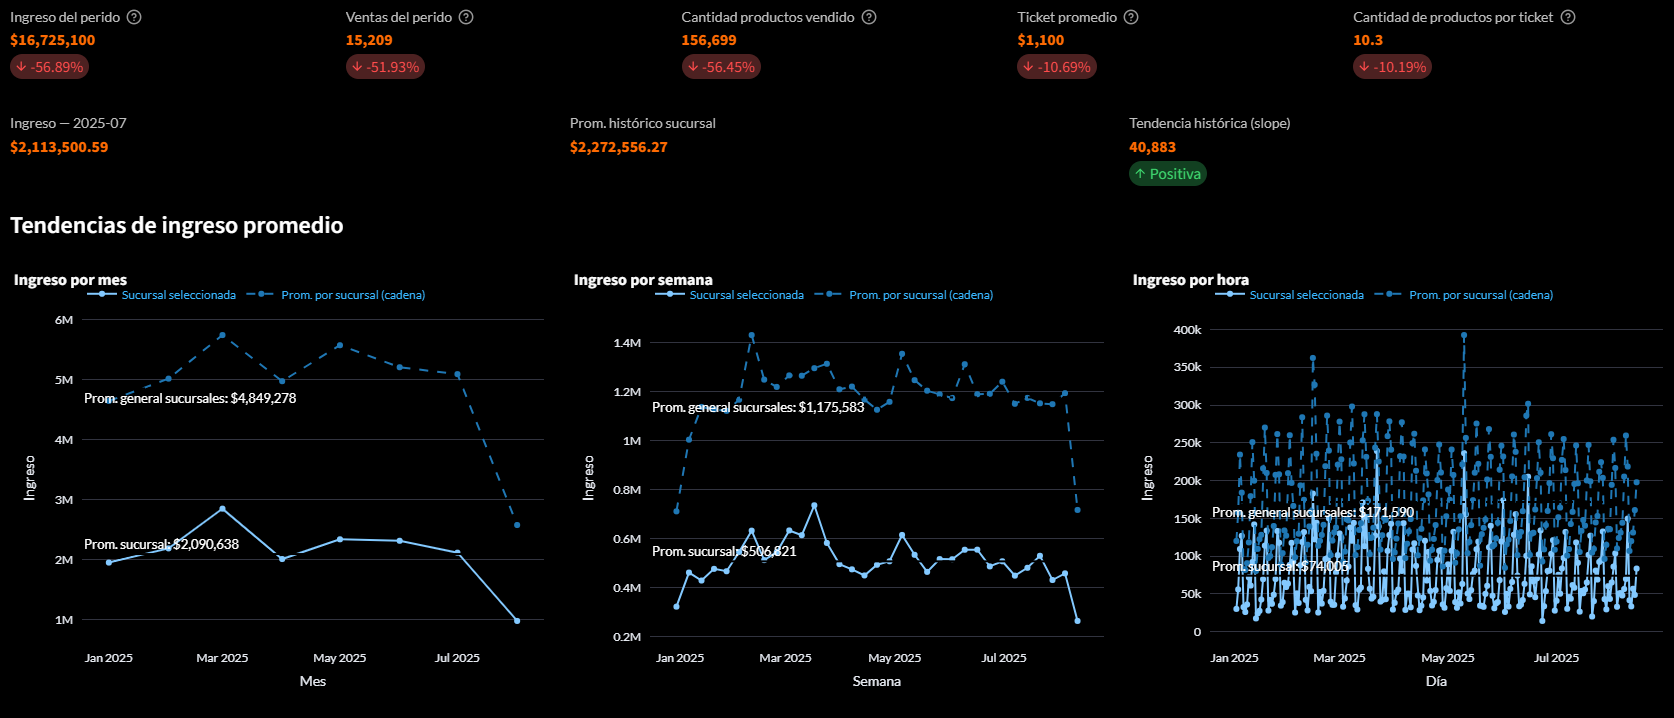Click help icon next to Ingreso del periodo
The height and width of the screenshot is (718, 1674).
click(134, 17)
